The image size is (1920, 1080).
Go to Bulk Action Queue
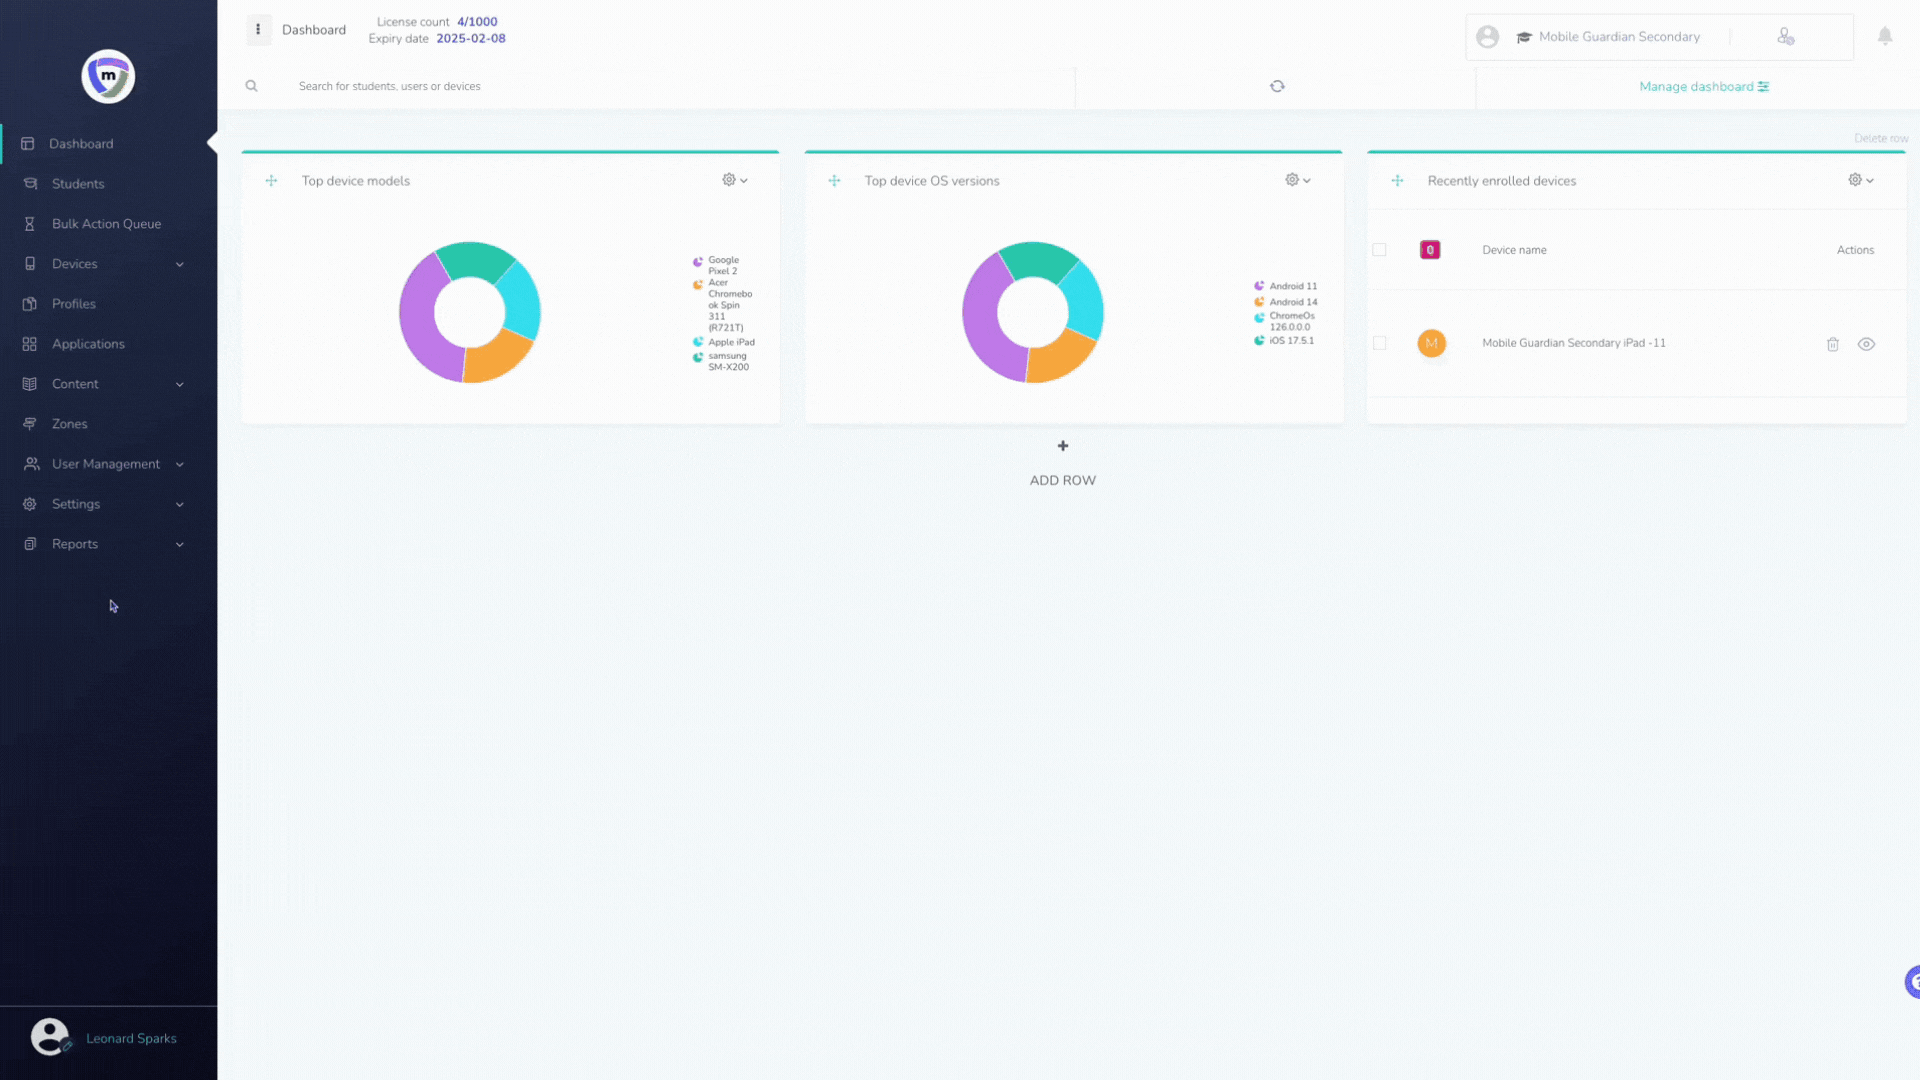click(106, 224)
